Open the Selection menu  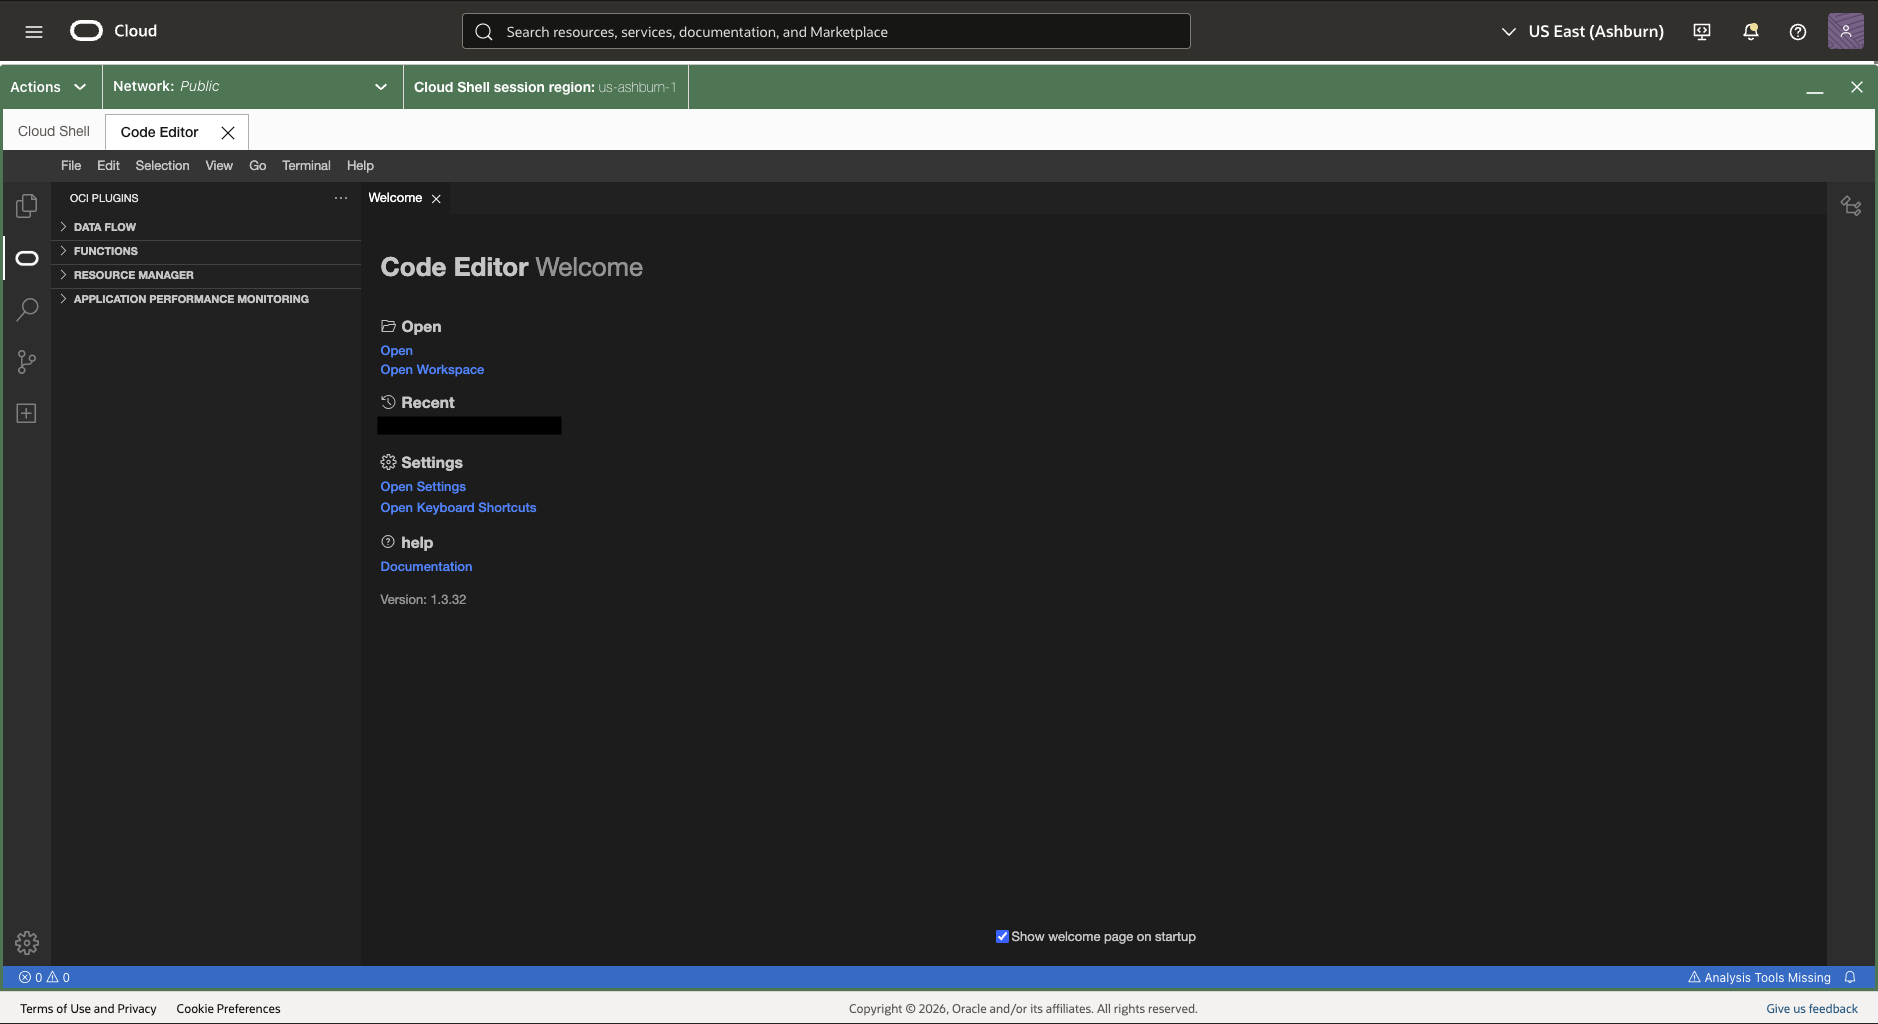[162, 166]
